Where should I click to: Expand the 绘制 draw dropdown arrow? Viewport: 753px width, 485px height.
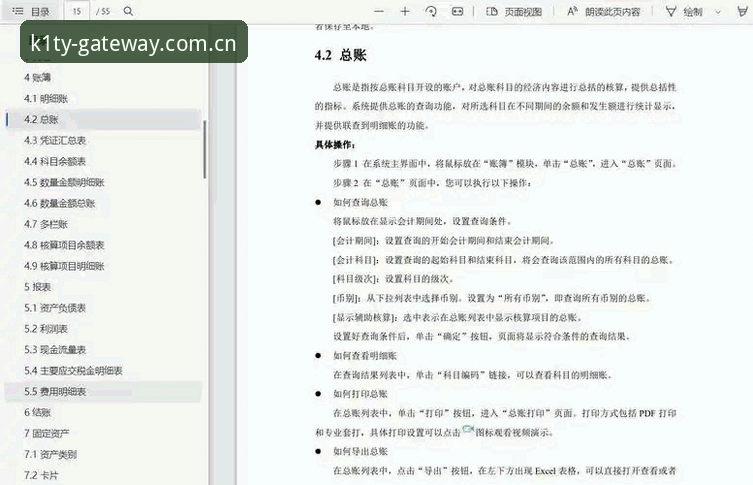718,12
